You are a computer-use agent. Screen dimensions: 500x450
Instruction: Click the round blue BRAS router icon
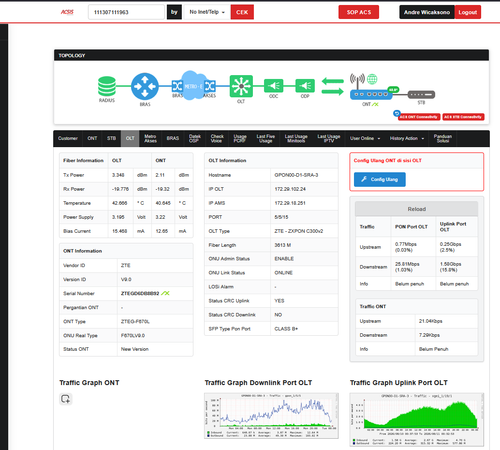tap(145, 86)
